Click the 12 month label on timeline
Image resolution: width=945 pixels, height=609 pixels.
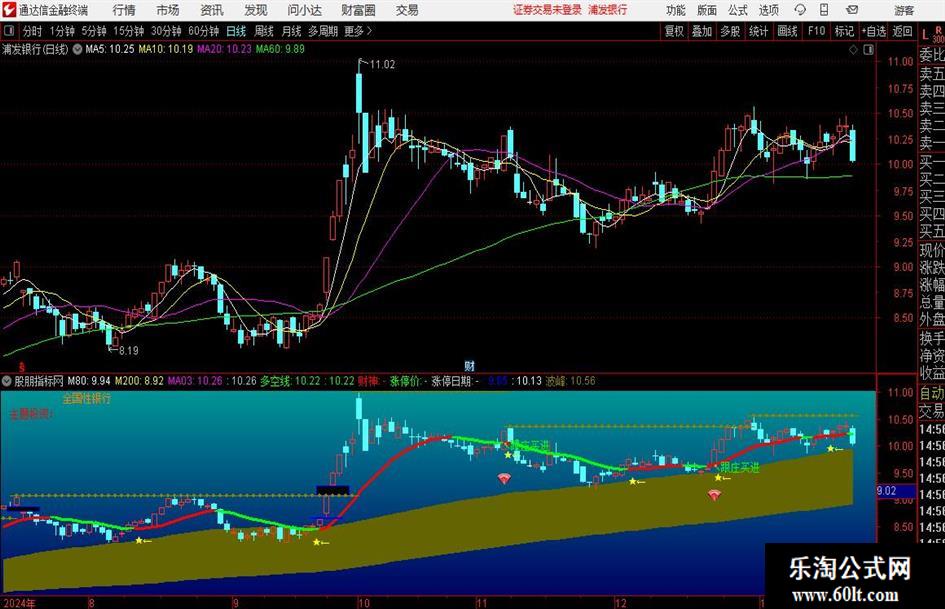[620, 602]
